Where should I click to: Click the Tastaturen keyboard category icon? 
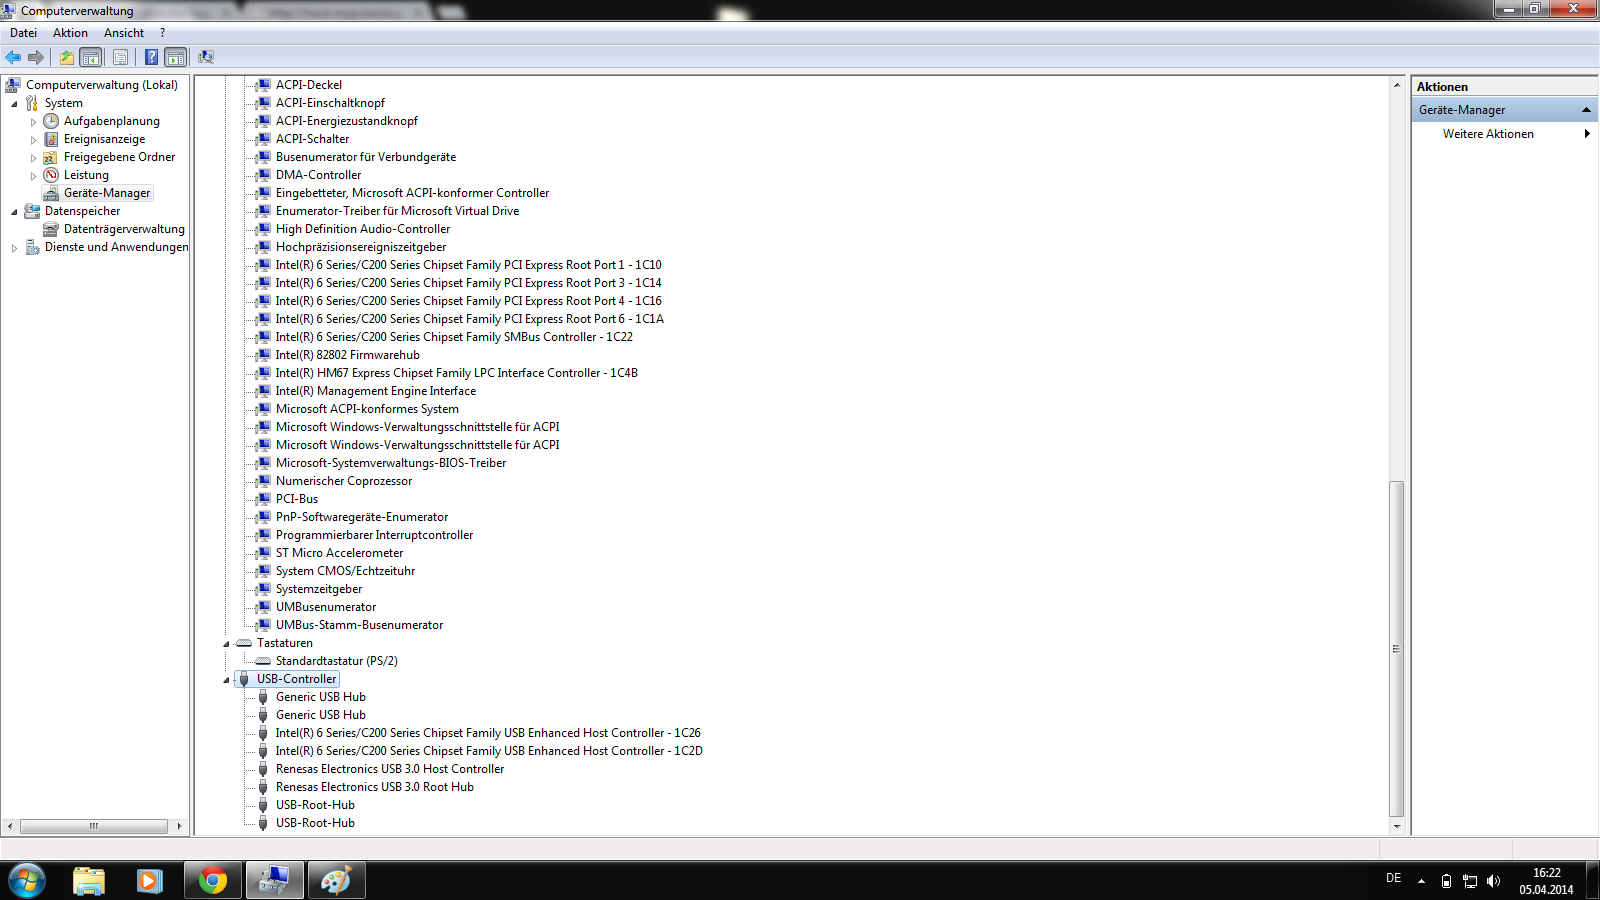click(x=244, y=643)
